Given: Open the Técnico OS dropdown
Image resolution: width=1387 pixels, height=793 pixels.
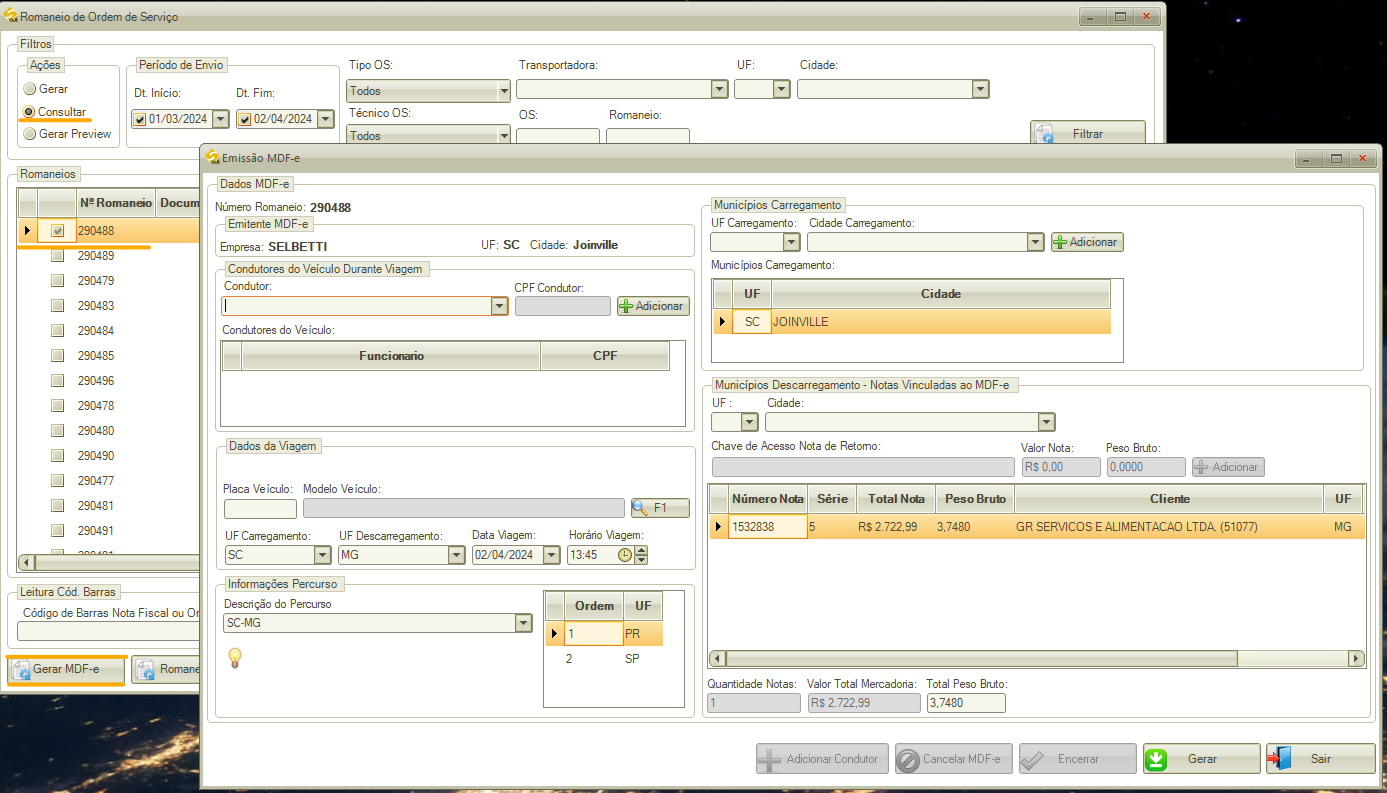Looking at the screenshot, I should coord(503,135).
